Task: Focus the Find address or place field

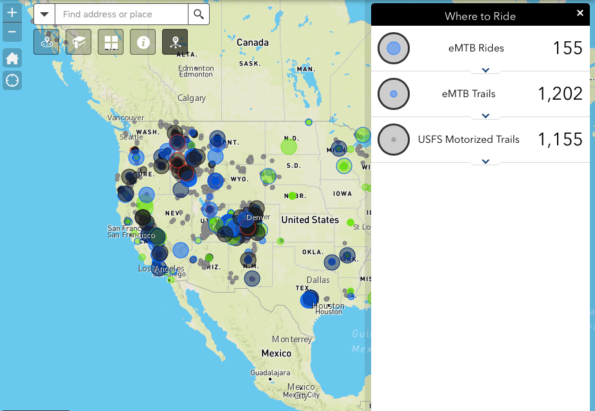Action: (121, 14)
